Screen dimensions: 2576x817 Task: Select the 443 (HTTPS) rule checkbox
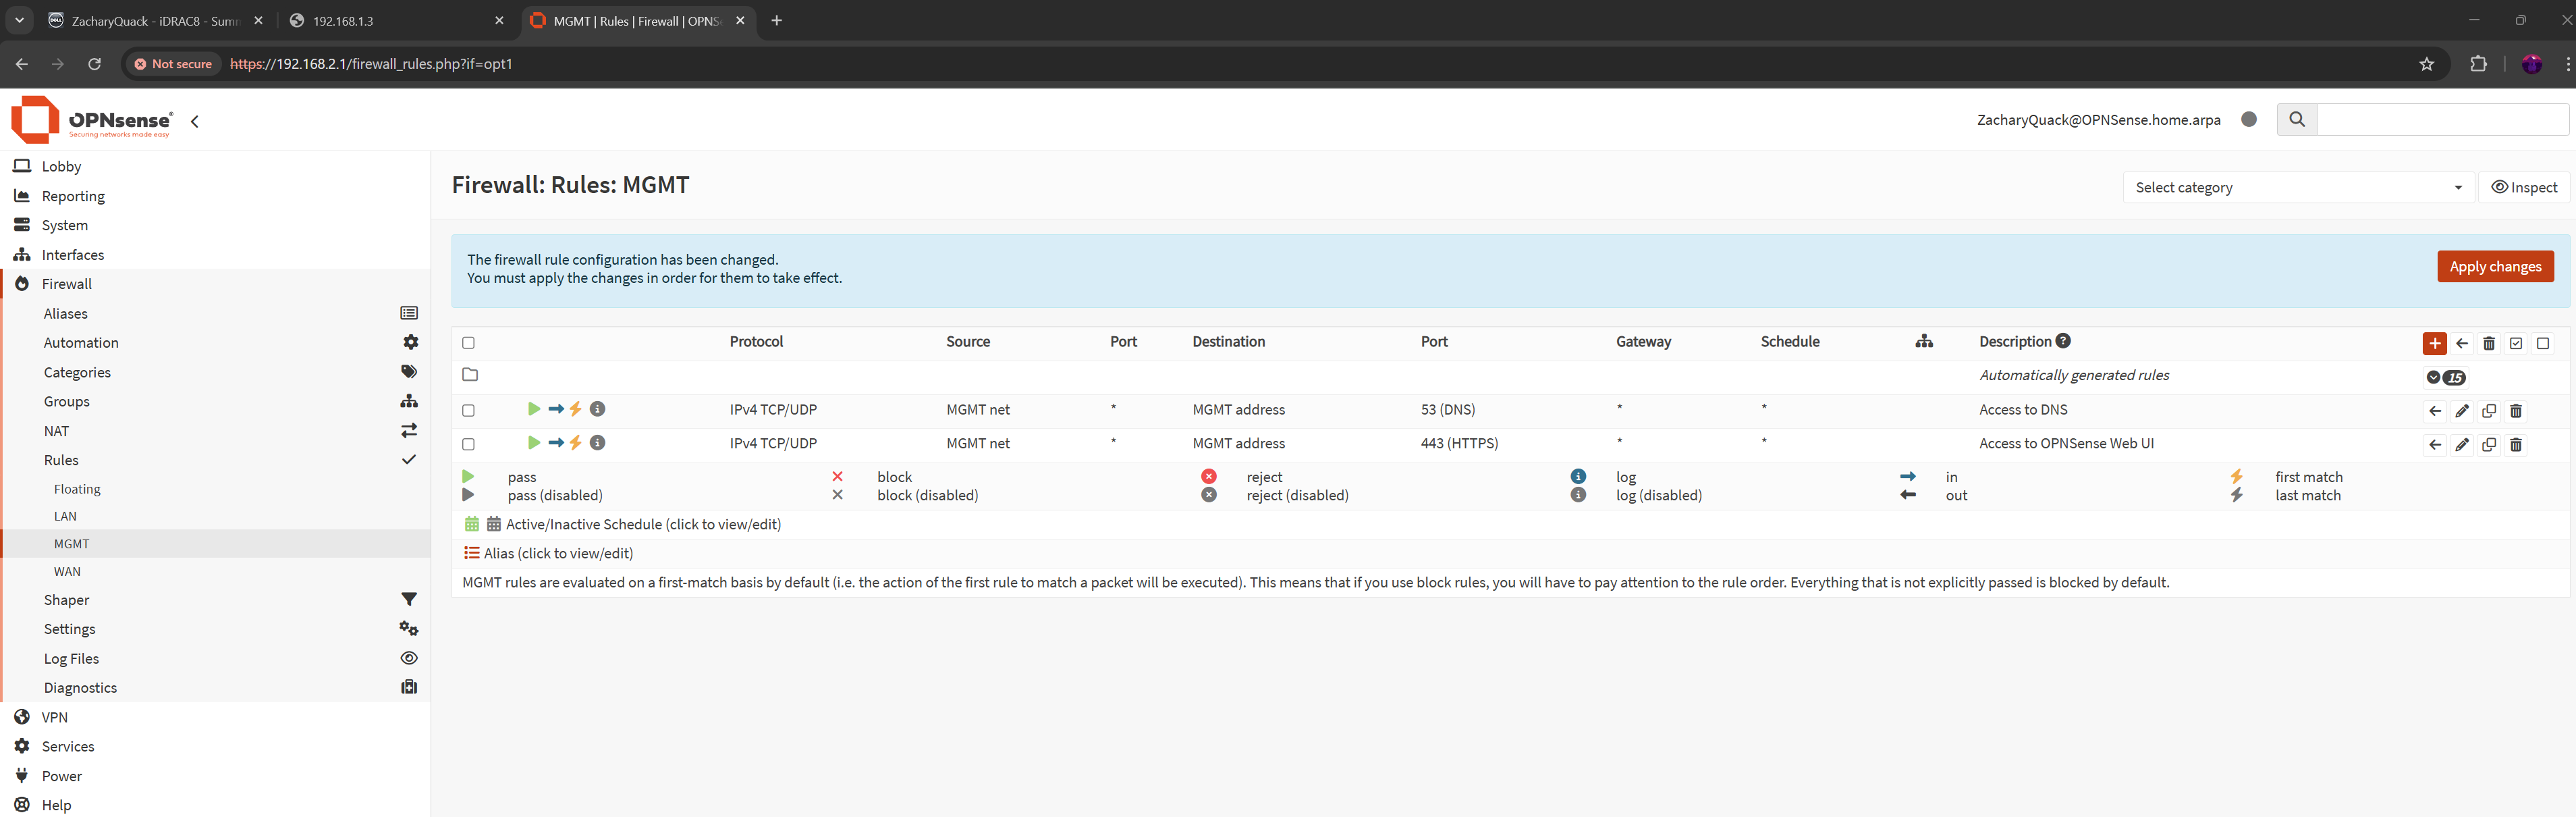point(468,444)
